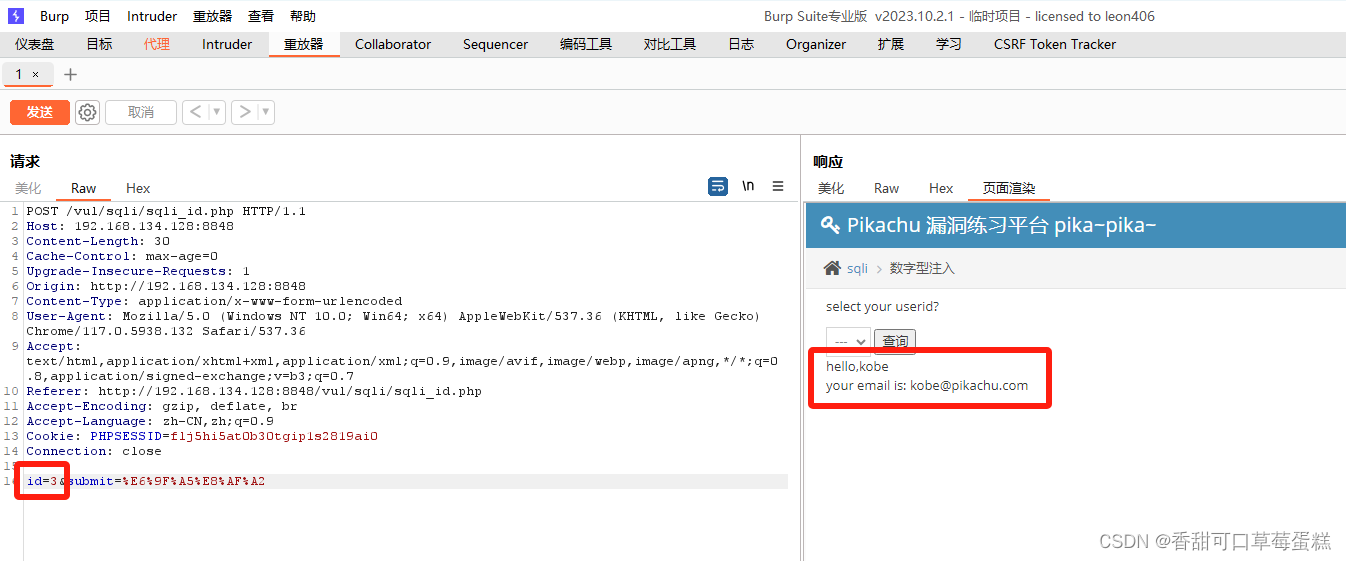
Task: Select the response Hex view tab
Action: pyautogui.click(x=941, y=188)
